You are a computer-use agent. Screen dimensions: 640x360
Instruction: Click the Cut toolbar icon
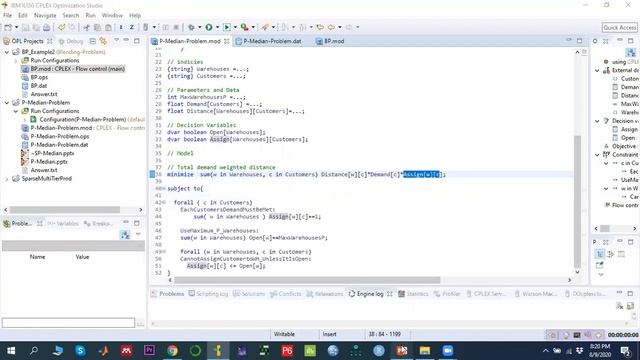(x=87, y=27)
